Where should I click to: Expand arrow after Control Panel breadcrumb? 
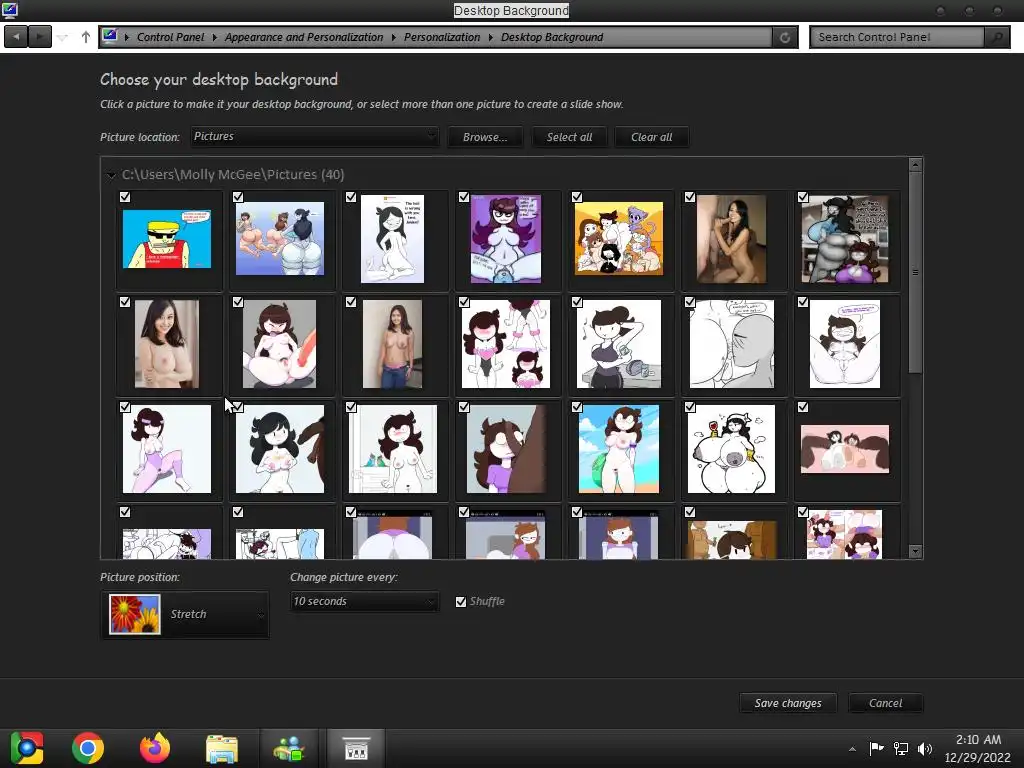(x=214, y=37)
